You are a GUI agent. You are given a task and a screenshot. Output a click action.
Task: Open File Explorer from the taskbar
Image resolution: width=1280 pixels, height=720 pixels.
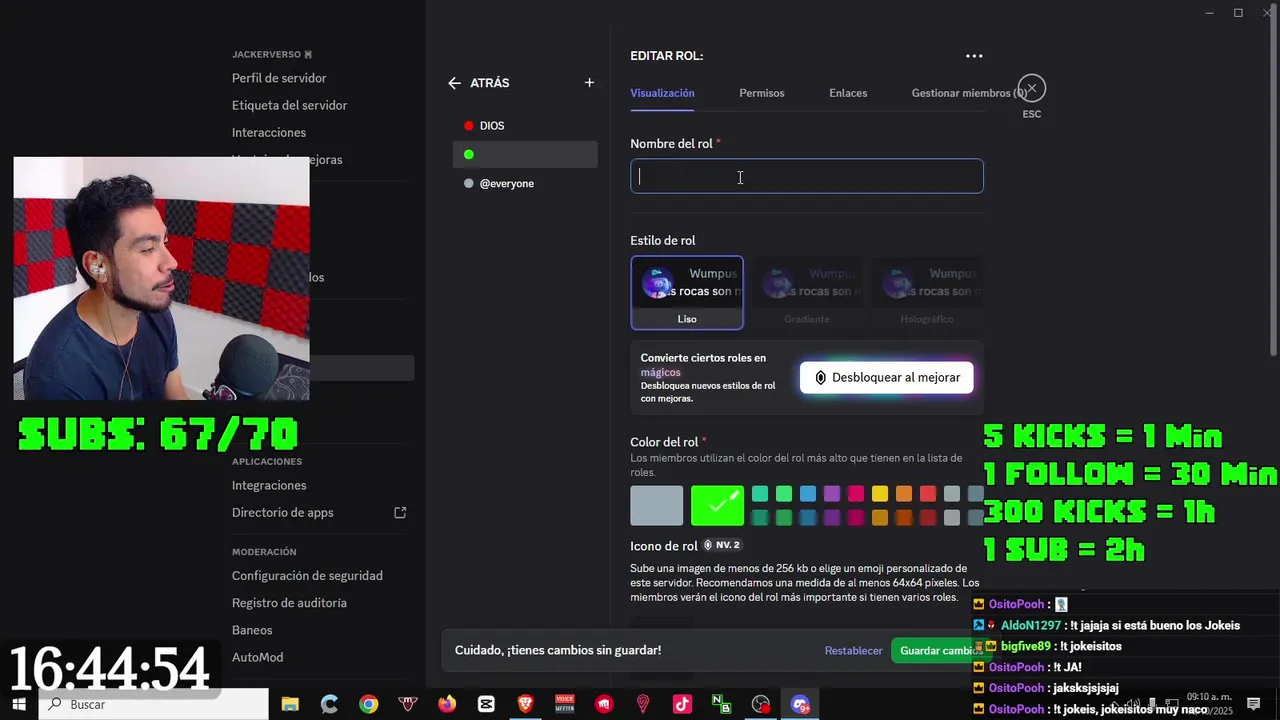tap(290, 704)
